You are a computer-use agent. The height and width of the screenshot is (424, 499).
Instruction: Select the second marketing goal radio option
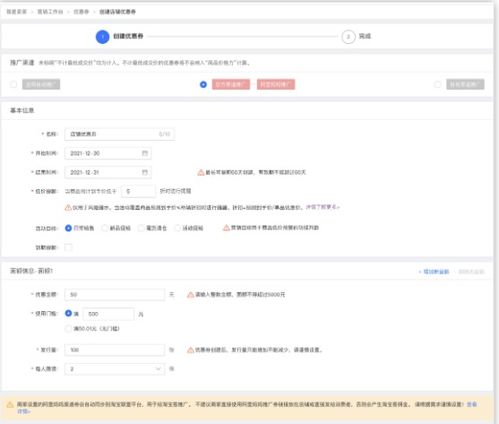pos(105,228)
